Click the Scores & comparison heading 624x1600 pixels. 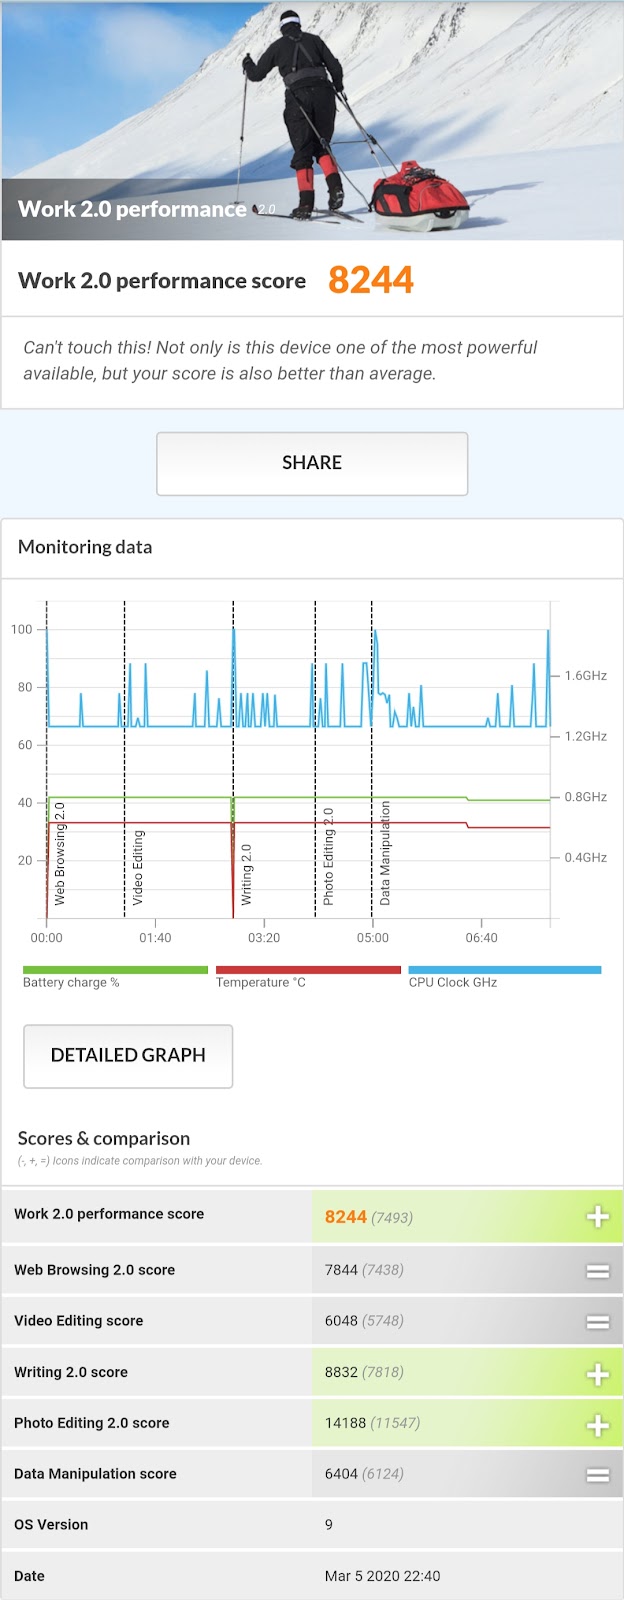tap(104, 1138)
